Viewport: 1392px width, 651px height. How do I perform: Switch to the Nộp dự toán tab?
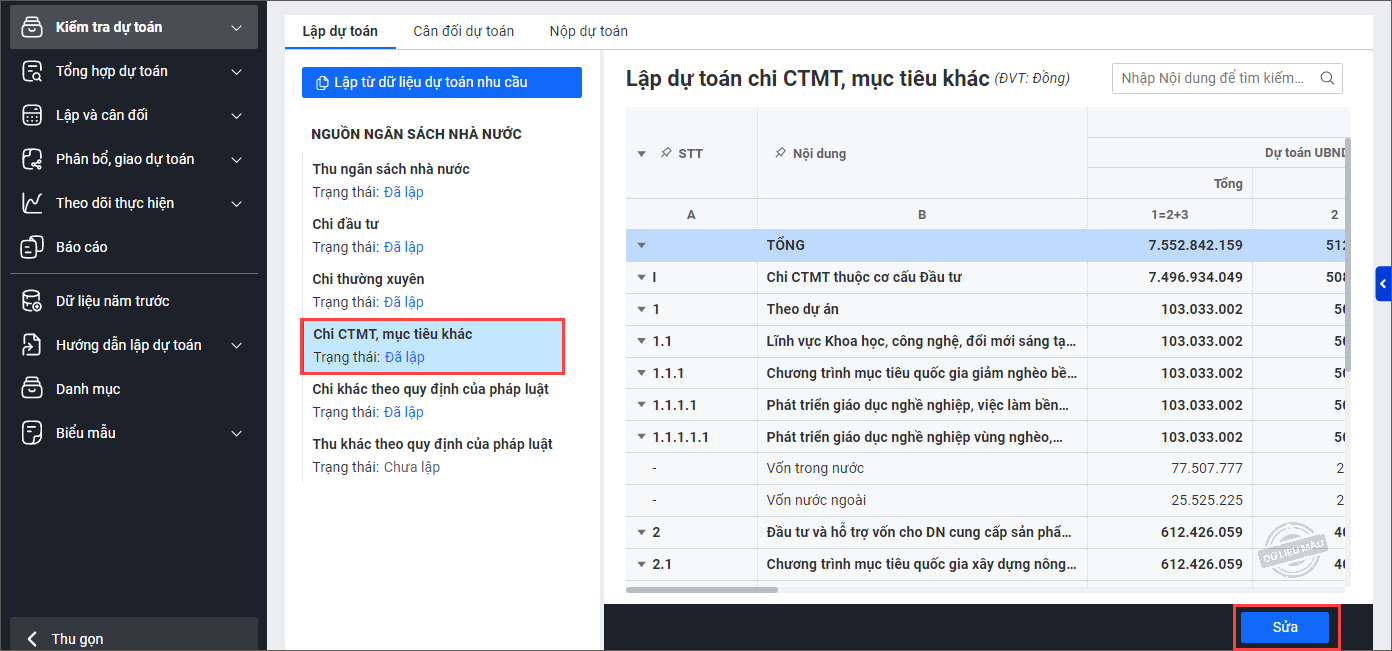point(588,31)
